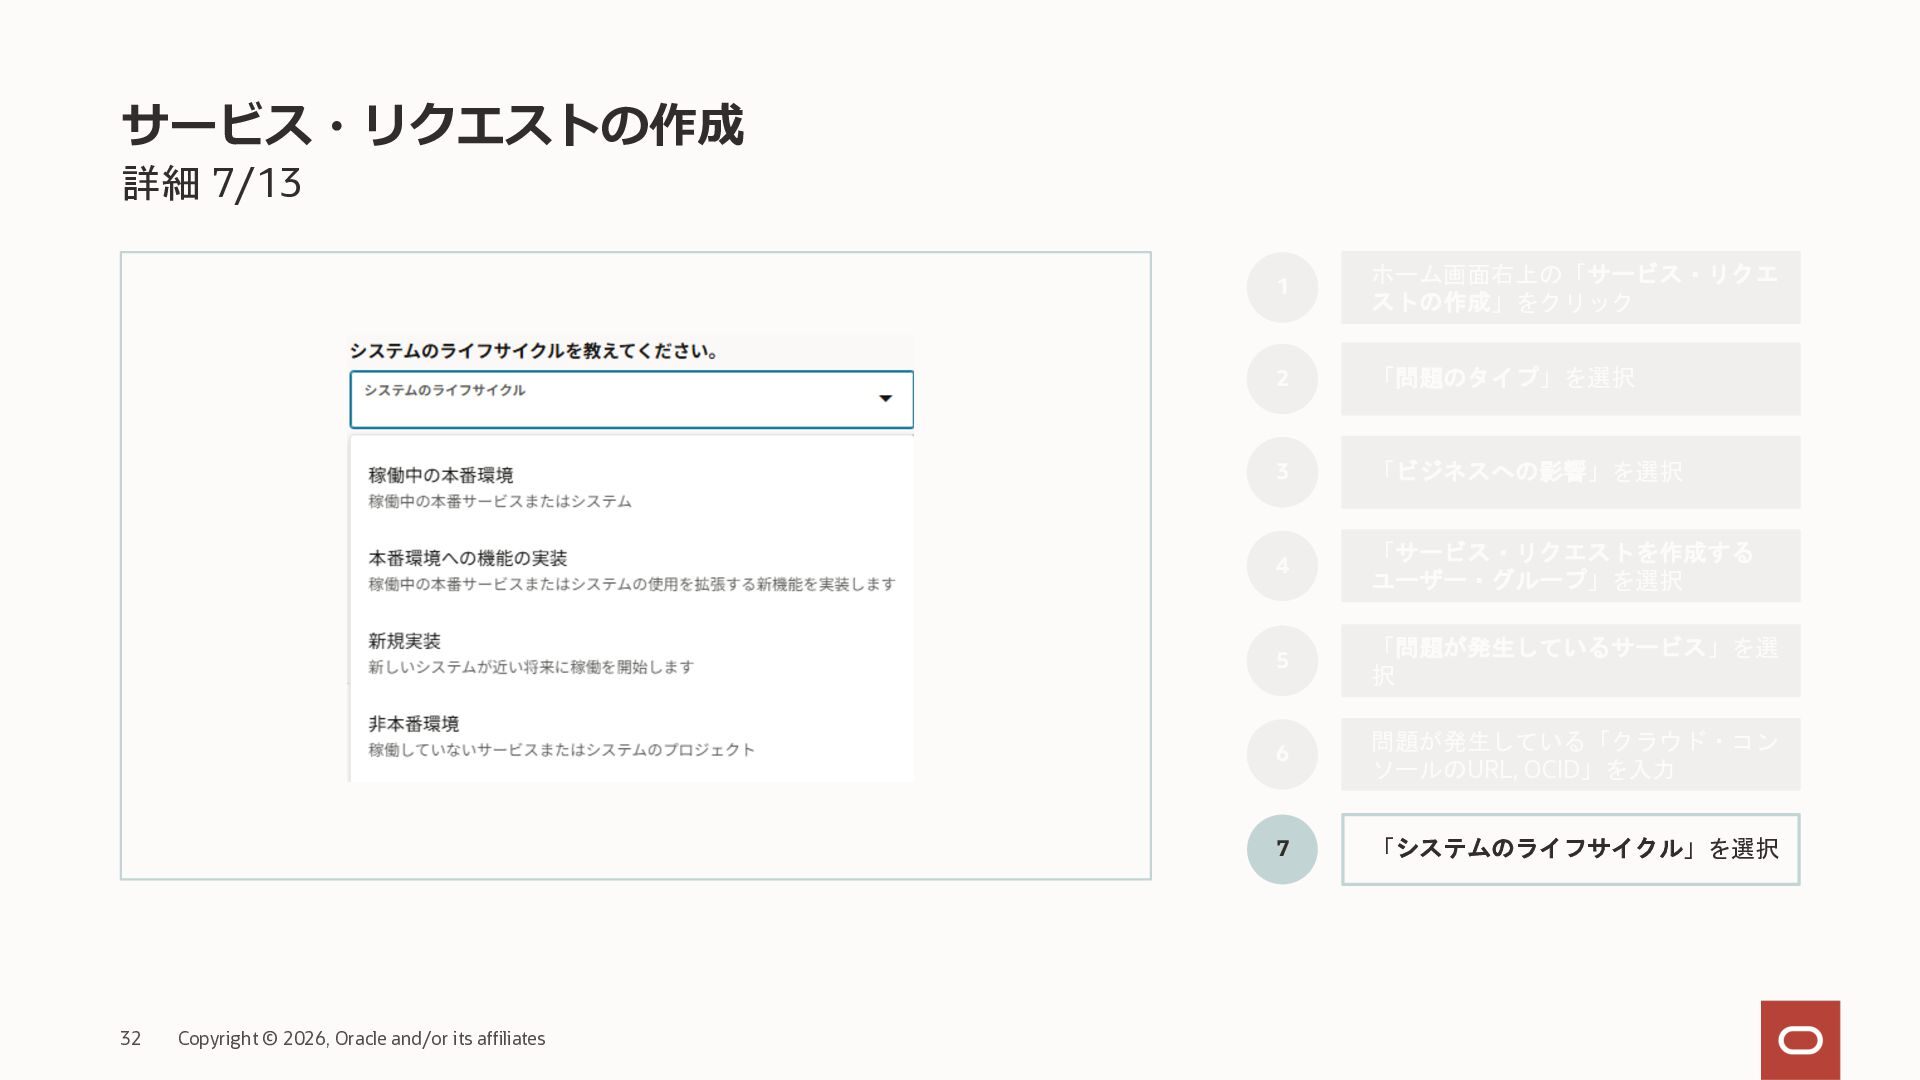Click the red Oracle logo icon
Viewport: 1920px width, 1080px height.
(1800, 1040)
